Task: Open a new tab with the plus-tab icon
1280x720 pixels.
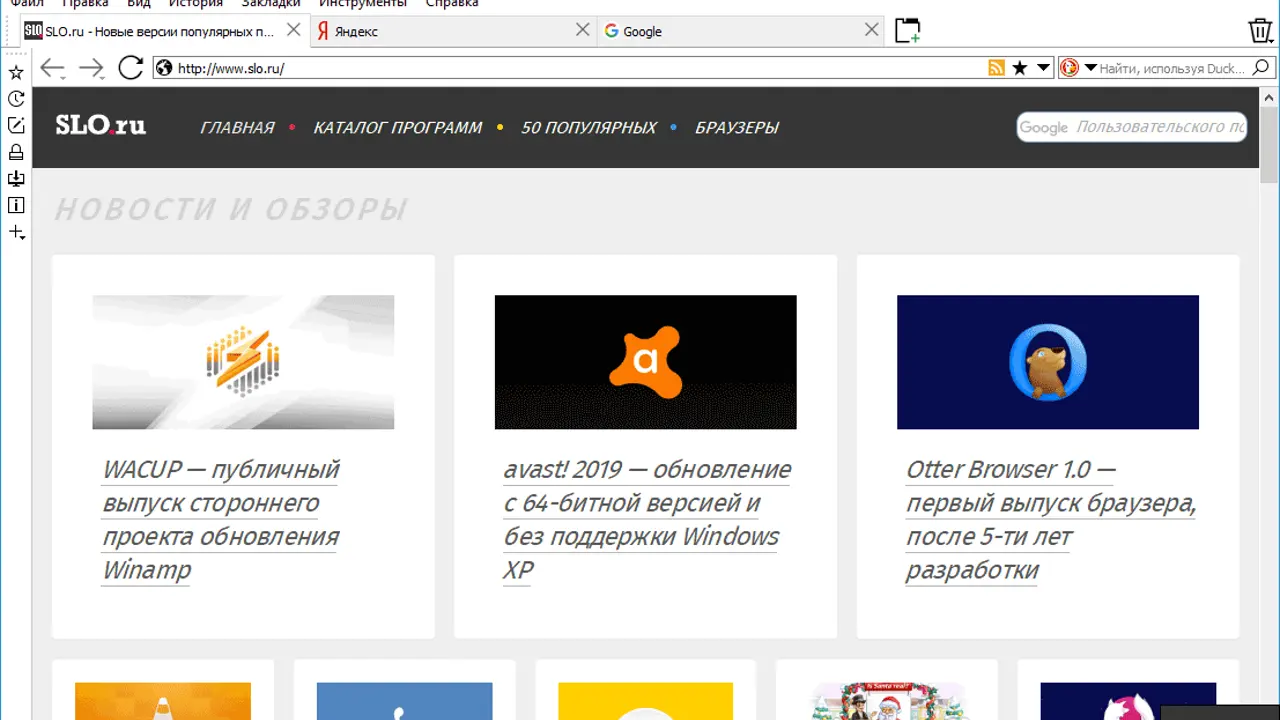Action: 906,31
